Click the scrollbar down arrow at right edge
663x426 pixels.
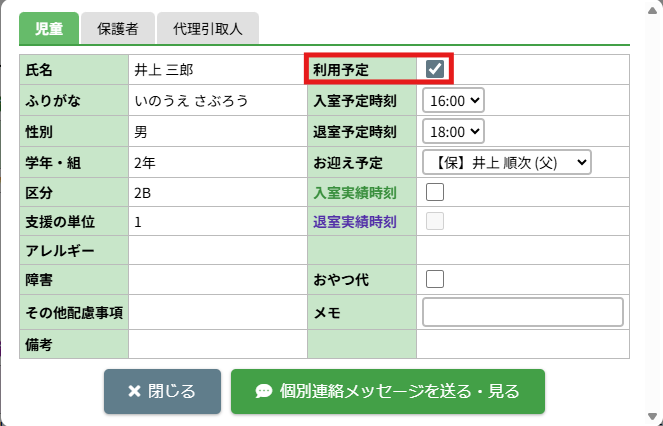652,415
